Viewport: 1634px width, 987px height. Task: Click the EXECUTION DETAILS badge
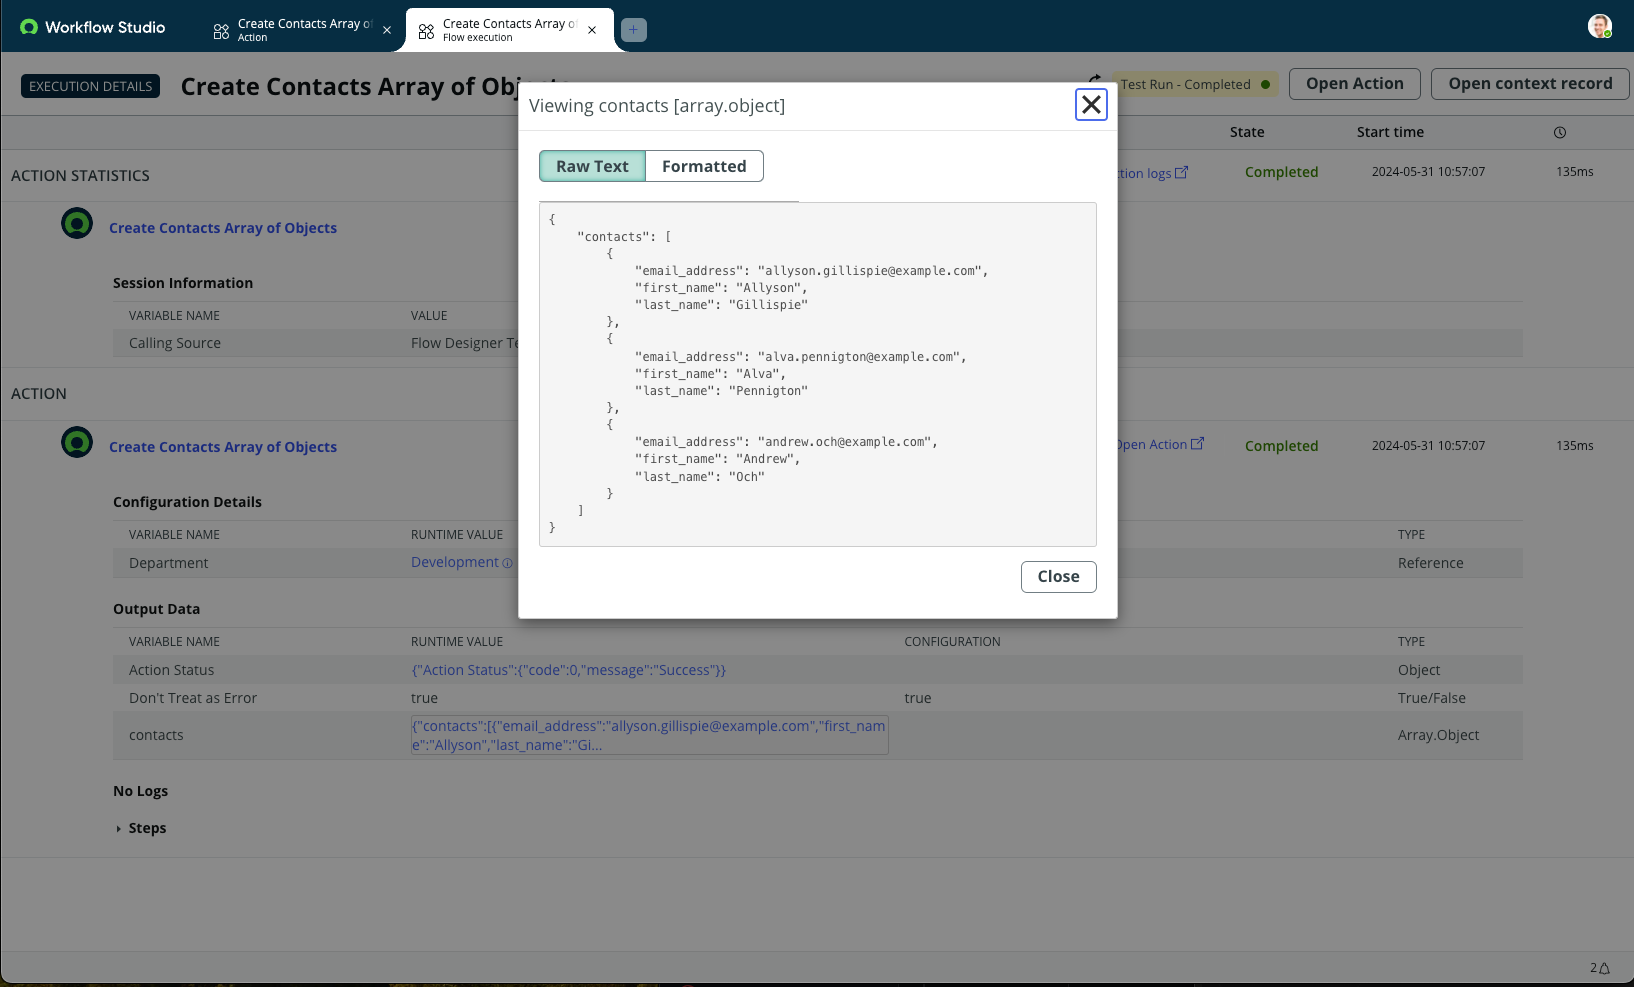click(91, 86)
